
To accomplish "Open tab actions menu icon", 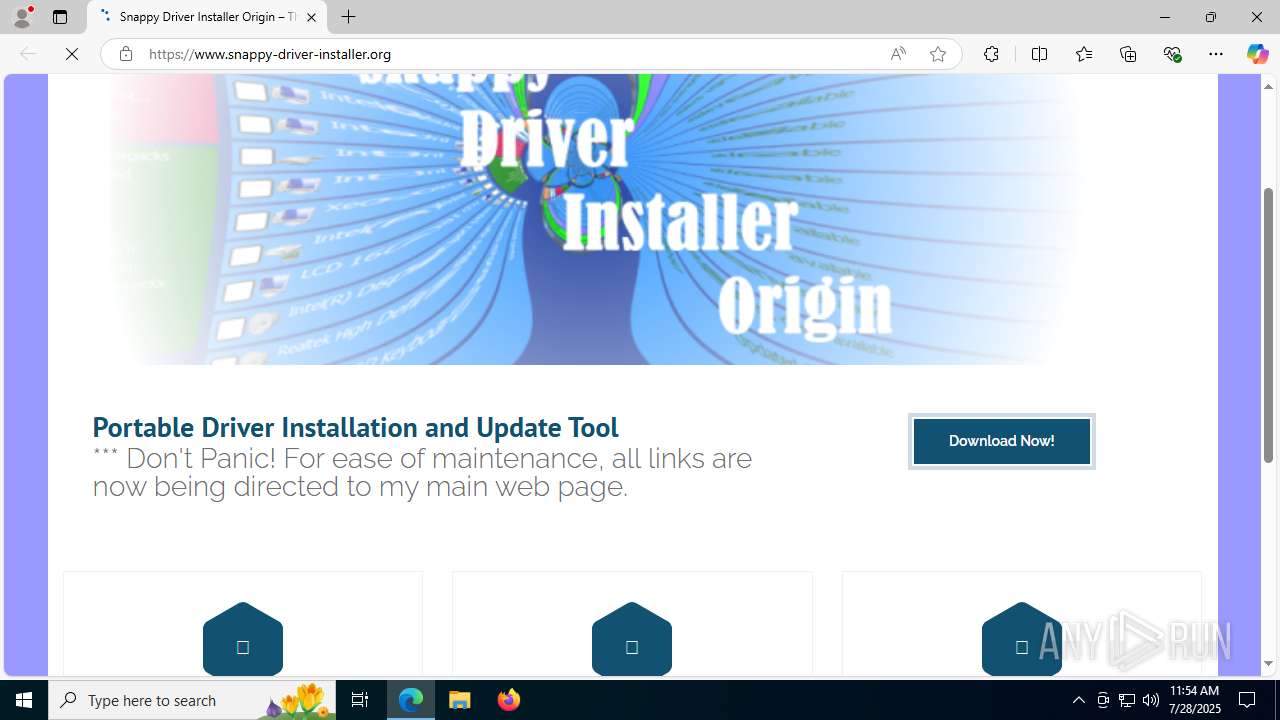I will pyautogui.click(x=60, y=17).
